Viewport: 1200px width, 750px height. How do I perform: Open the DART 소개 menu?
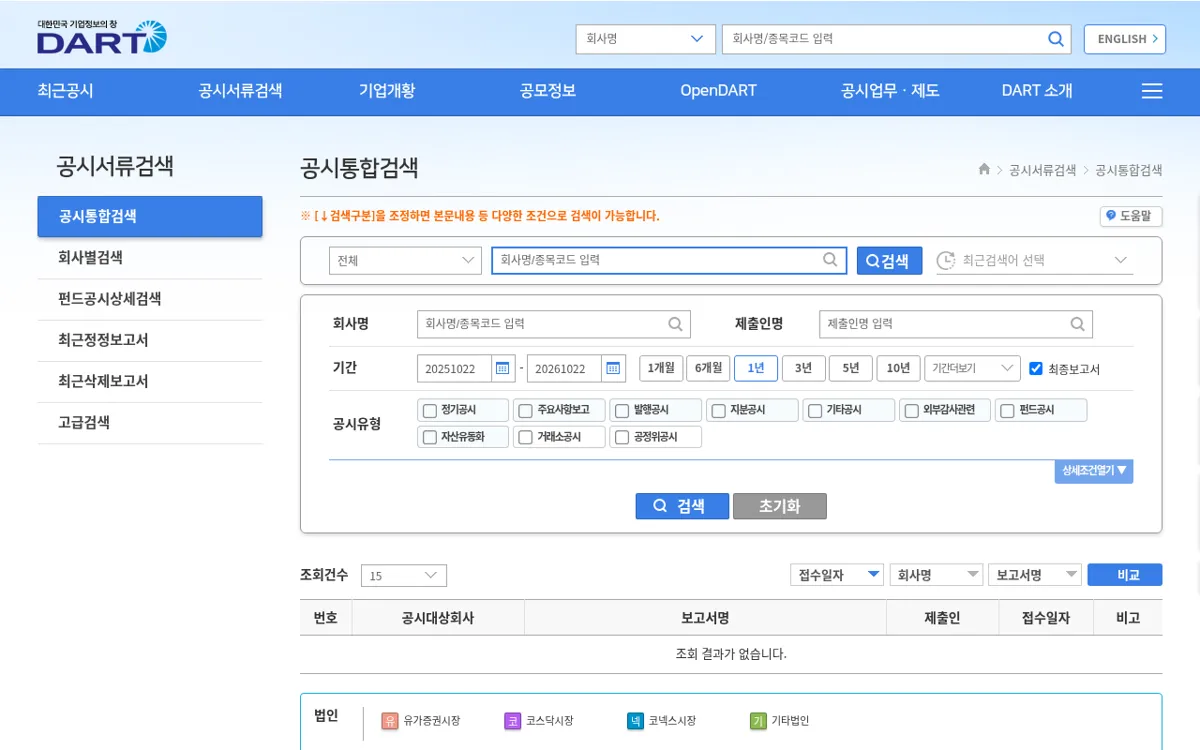(x=1037, y=91)
